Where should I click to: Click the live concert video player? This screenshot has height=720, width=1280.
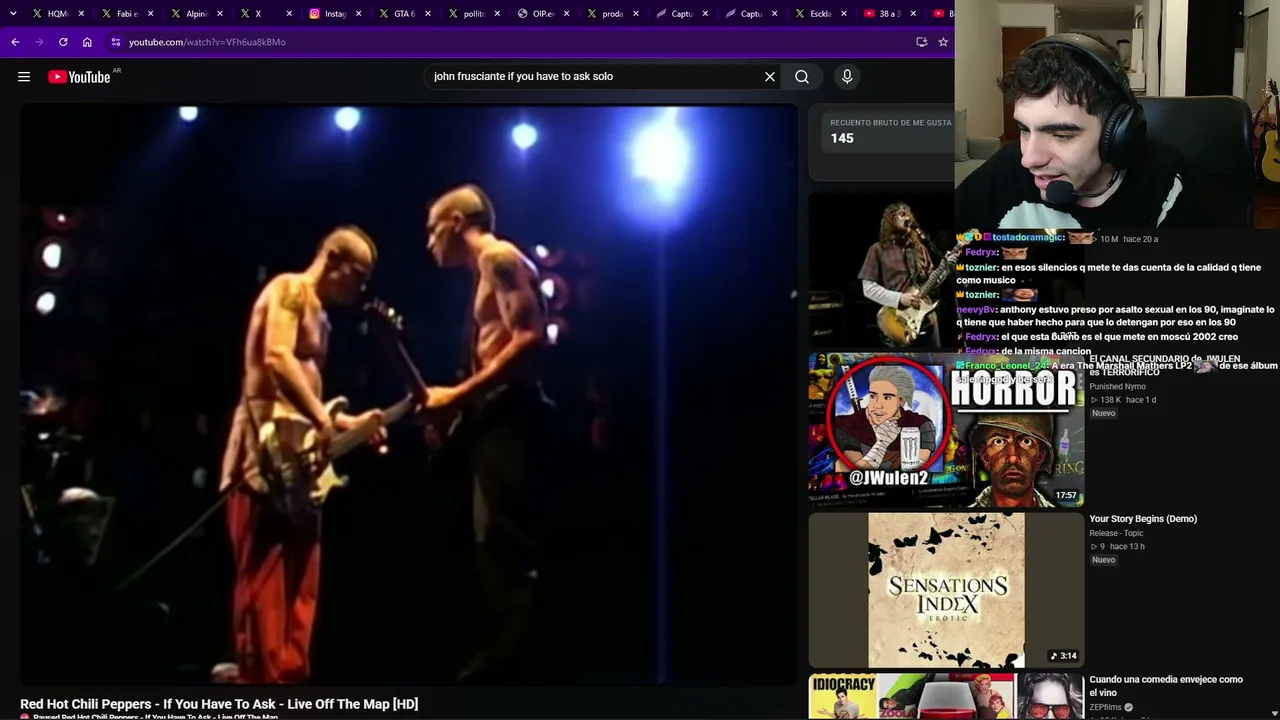pyautogui.click(x=408, y=395)
